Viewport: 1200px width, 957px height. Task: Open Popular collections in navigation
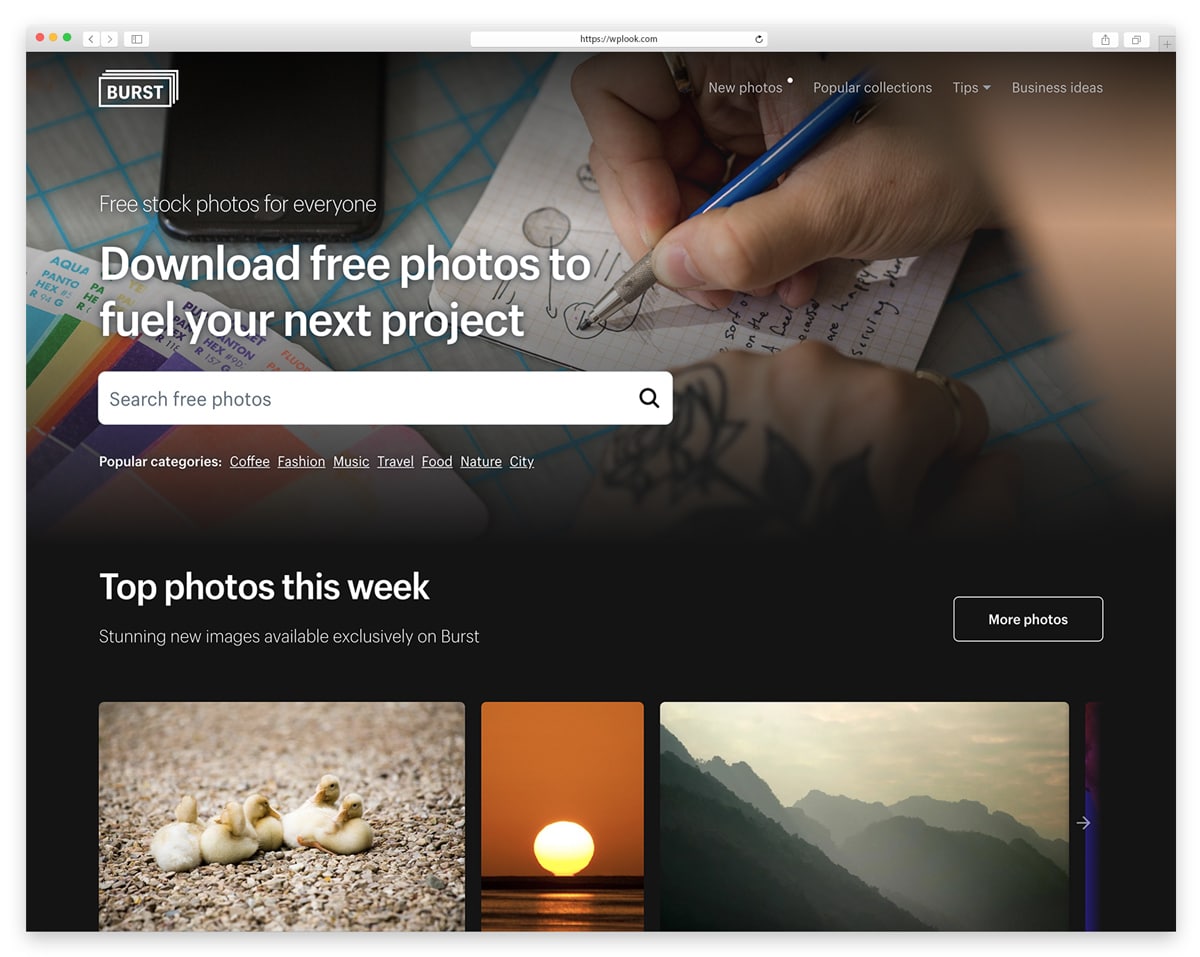click(x=872, y=88)
